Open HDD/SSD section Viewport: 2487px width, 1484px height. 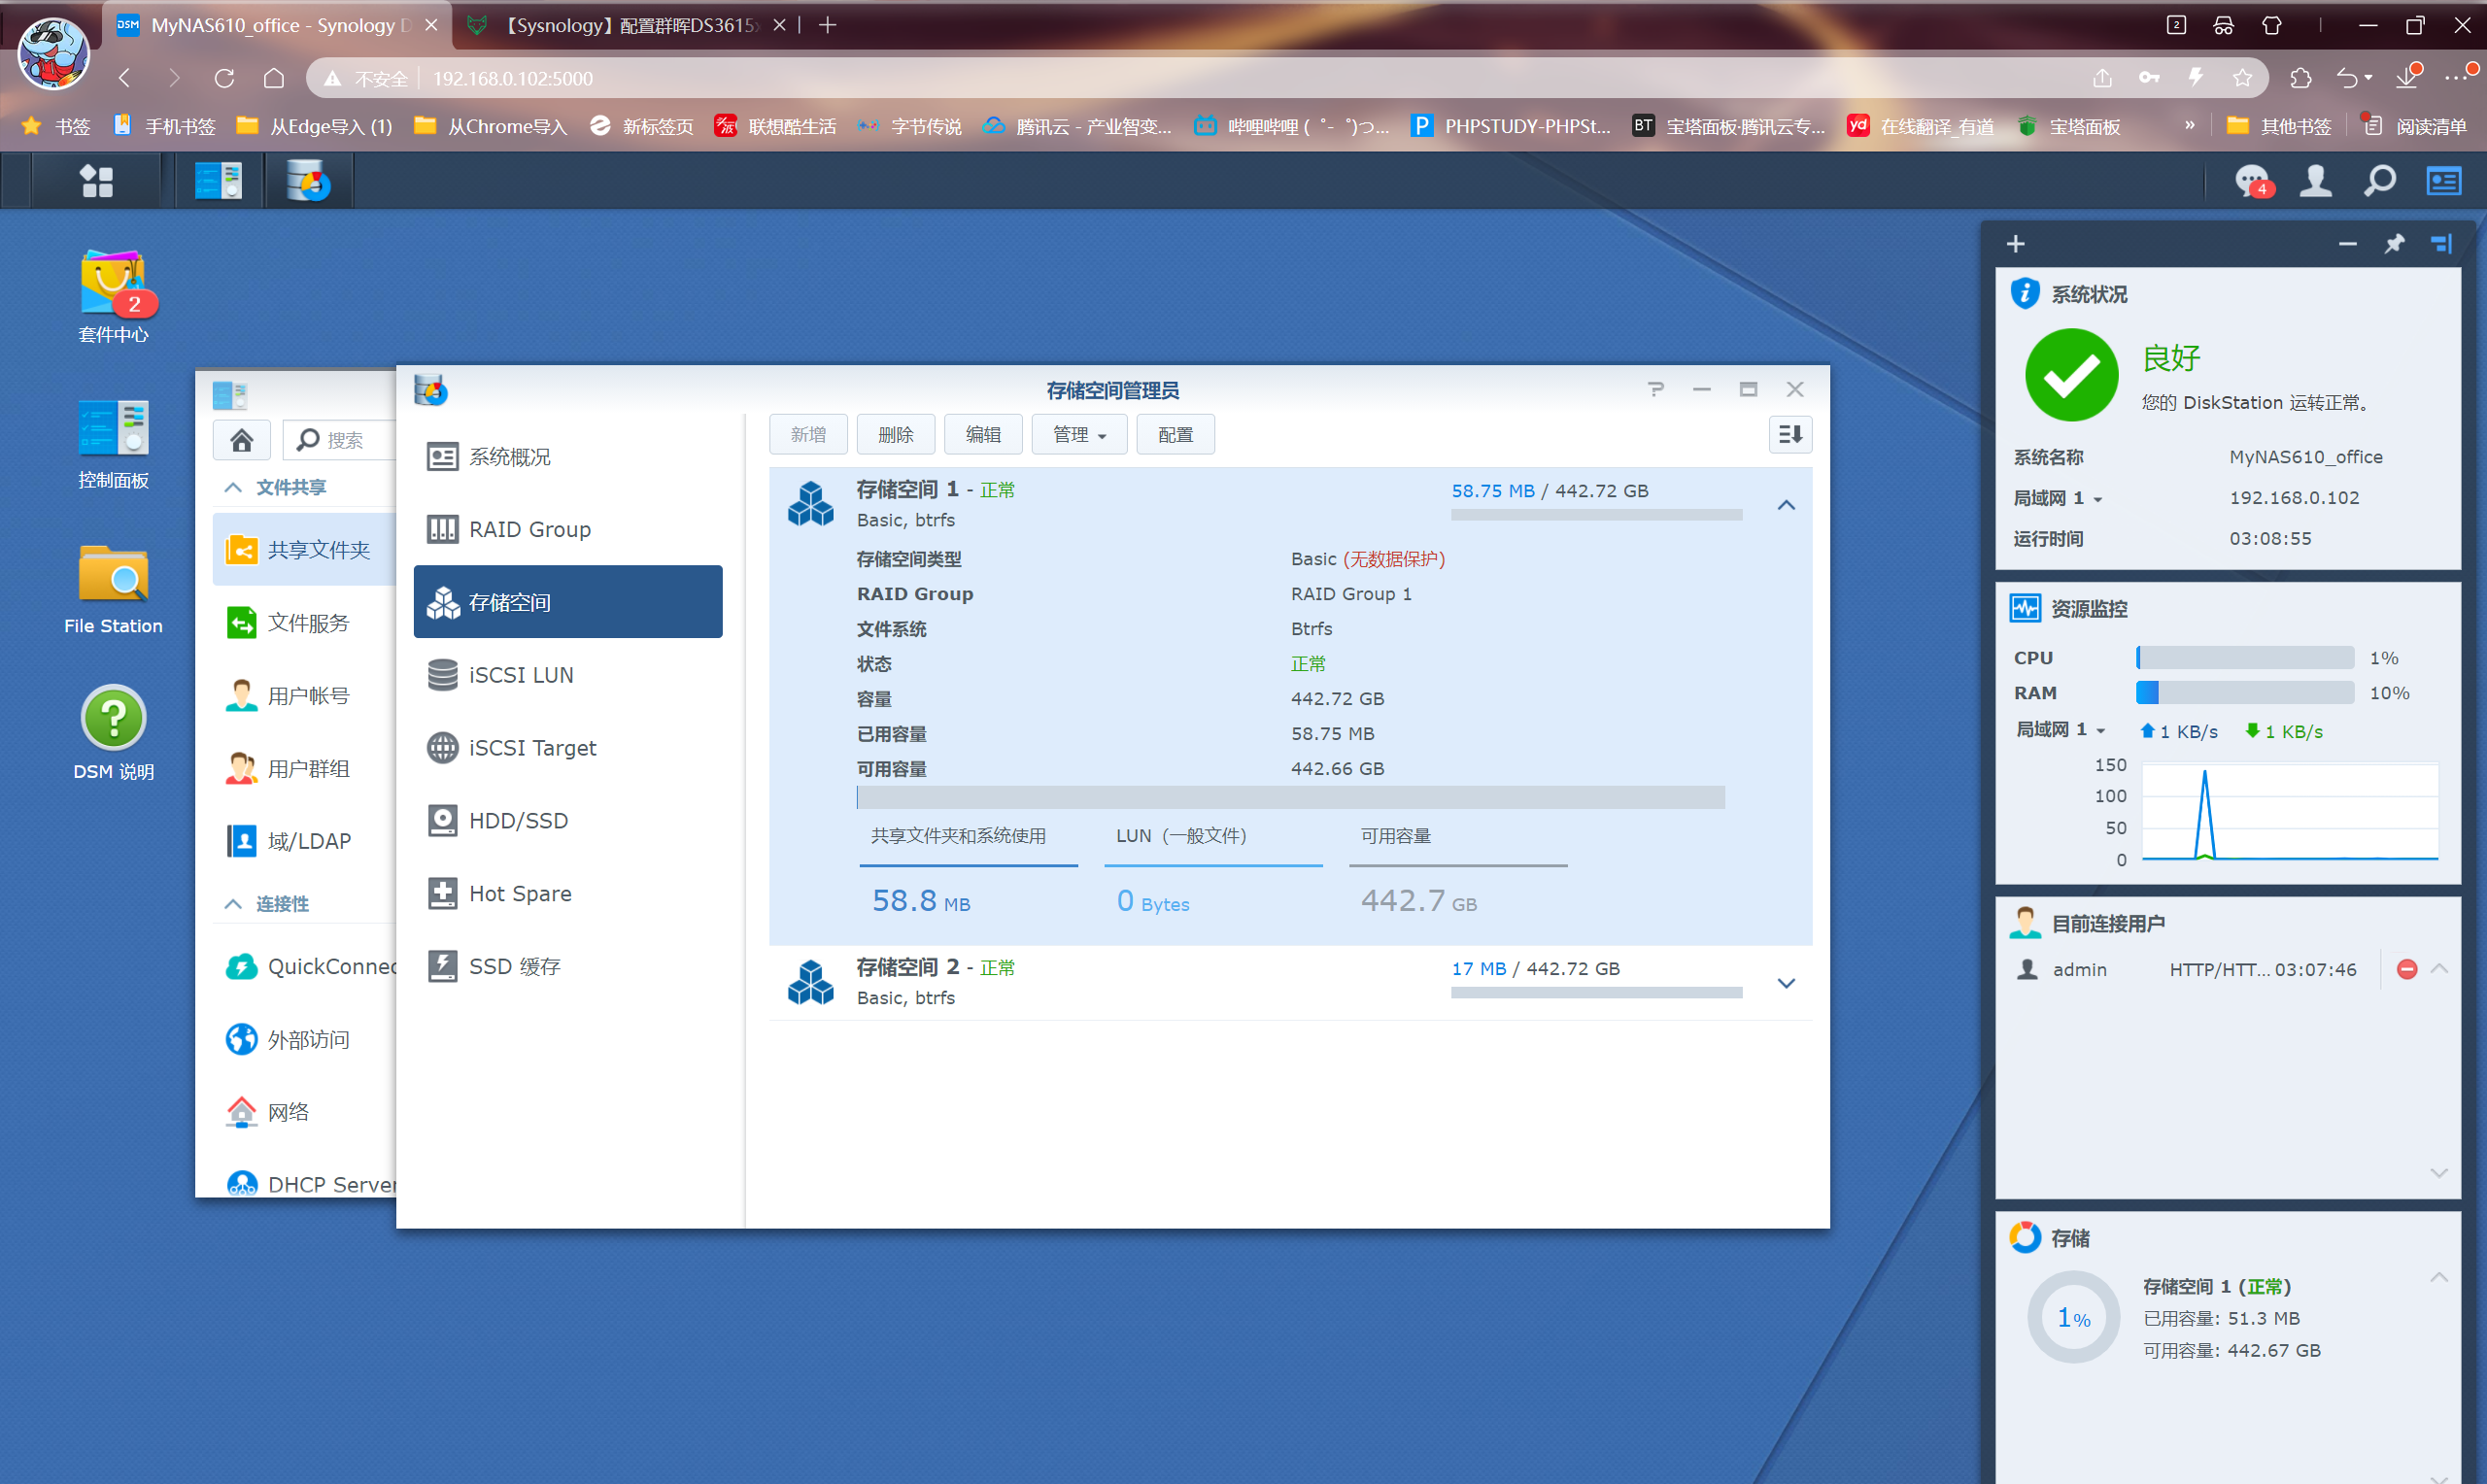click(568, 821)
